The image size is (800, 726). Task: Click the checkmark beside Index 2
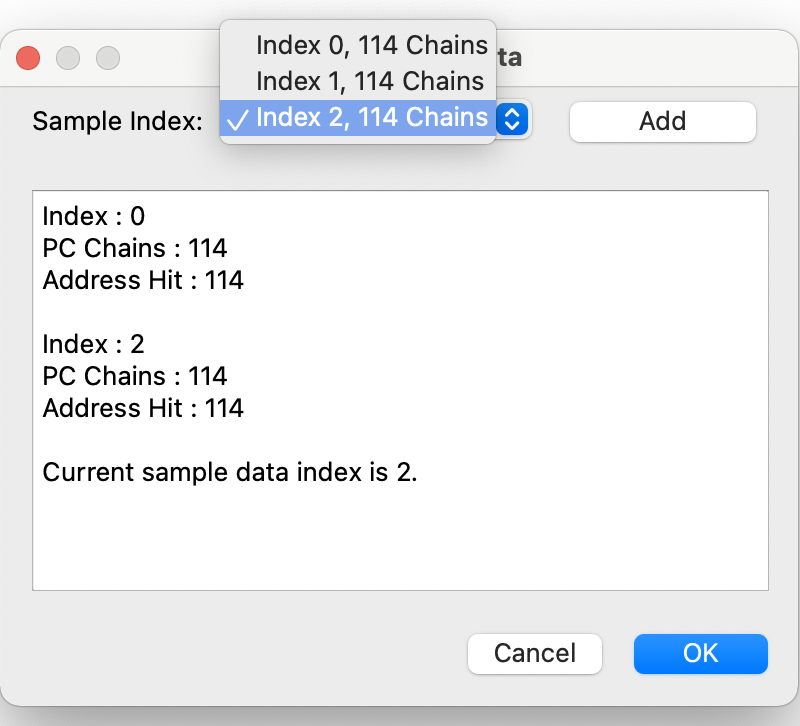(237, 119)
